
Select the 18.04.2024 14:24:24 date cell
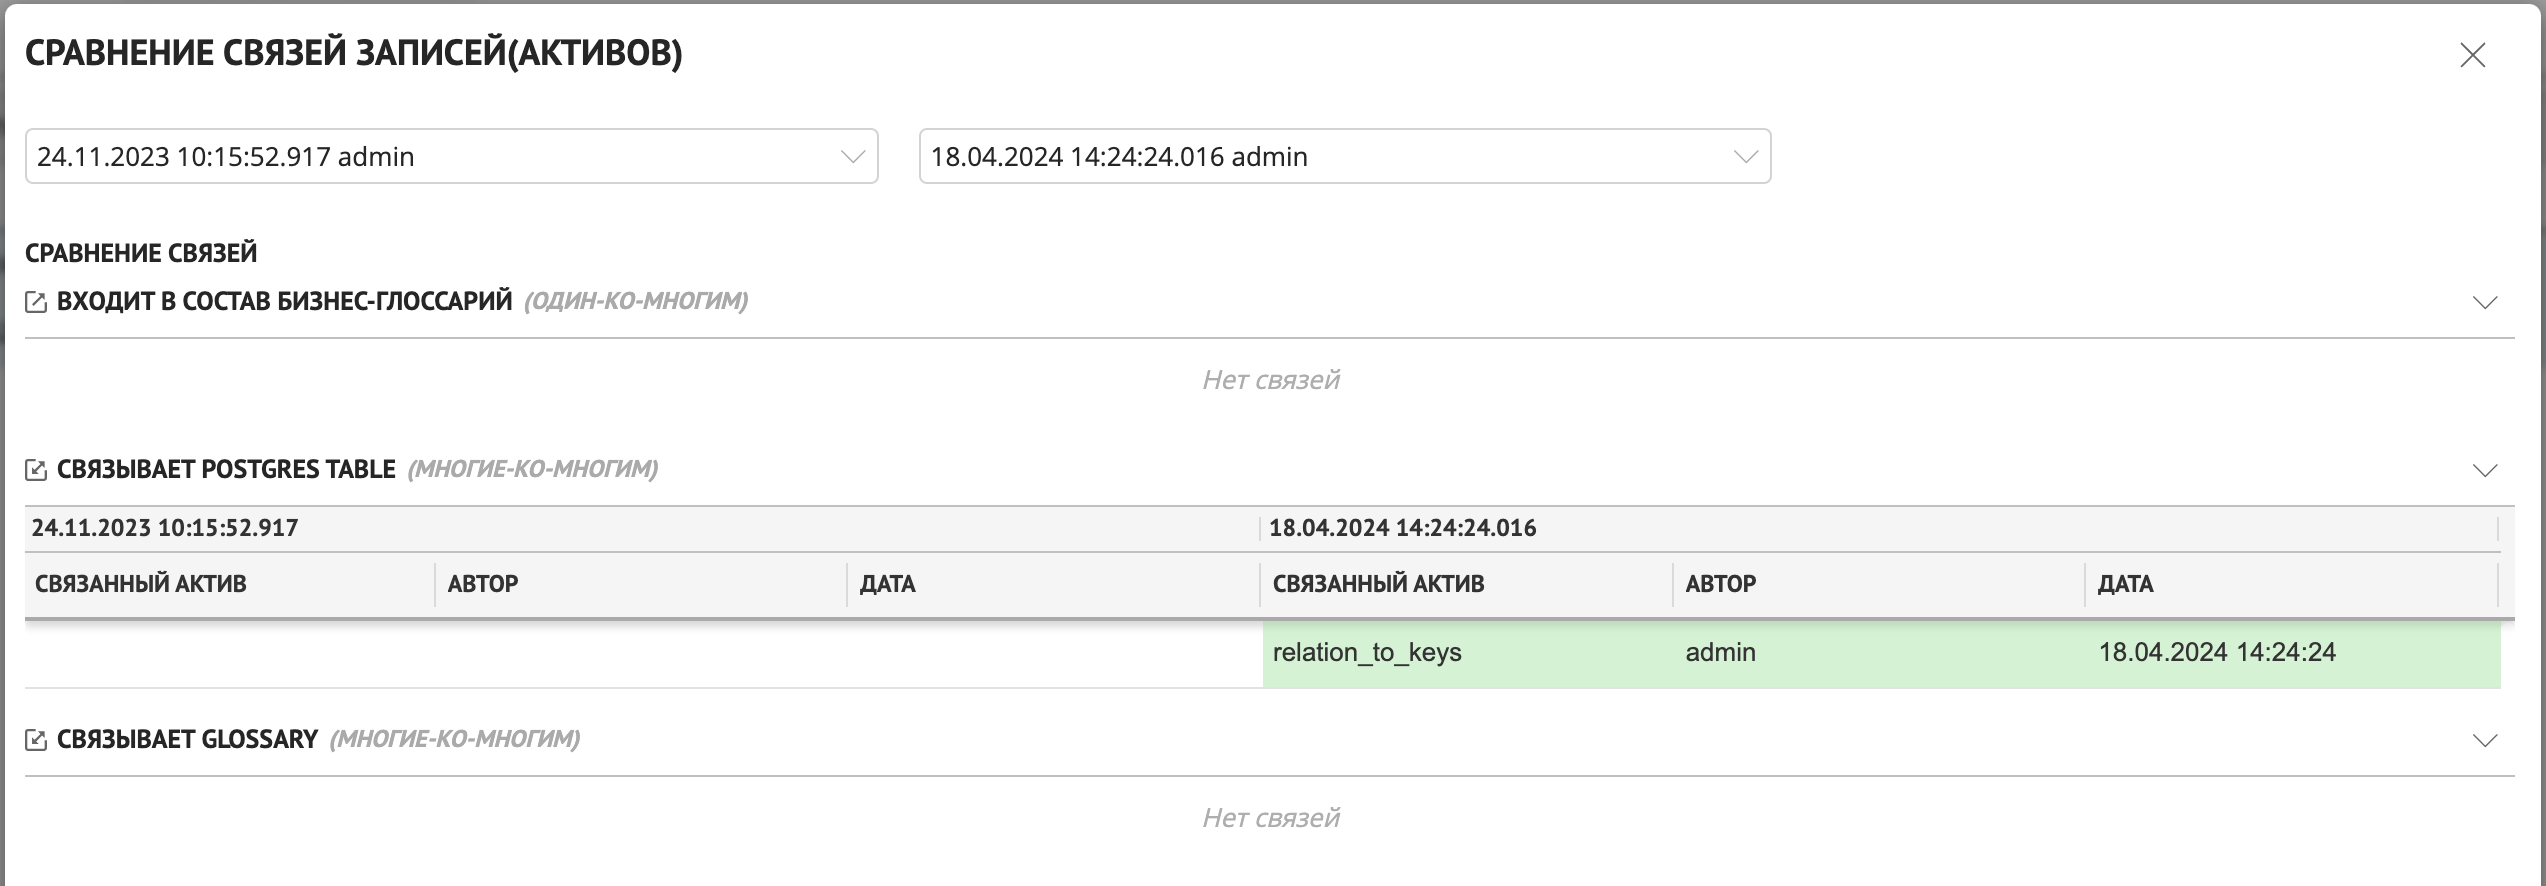coord(2216,653)
